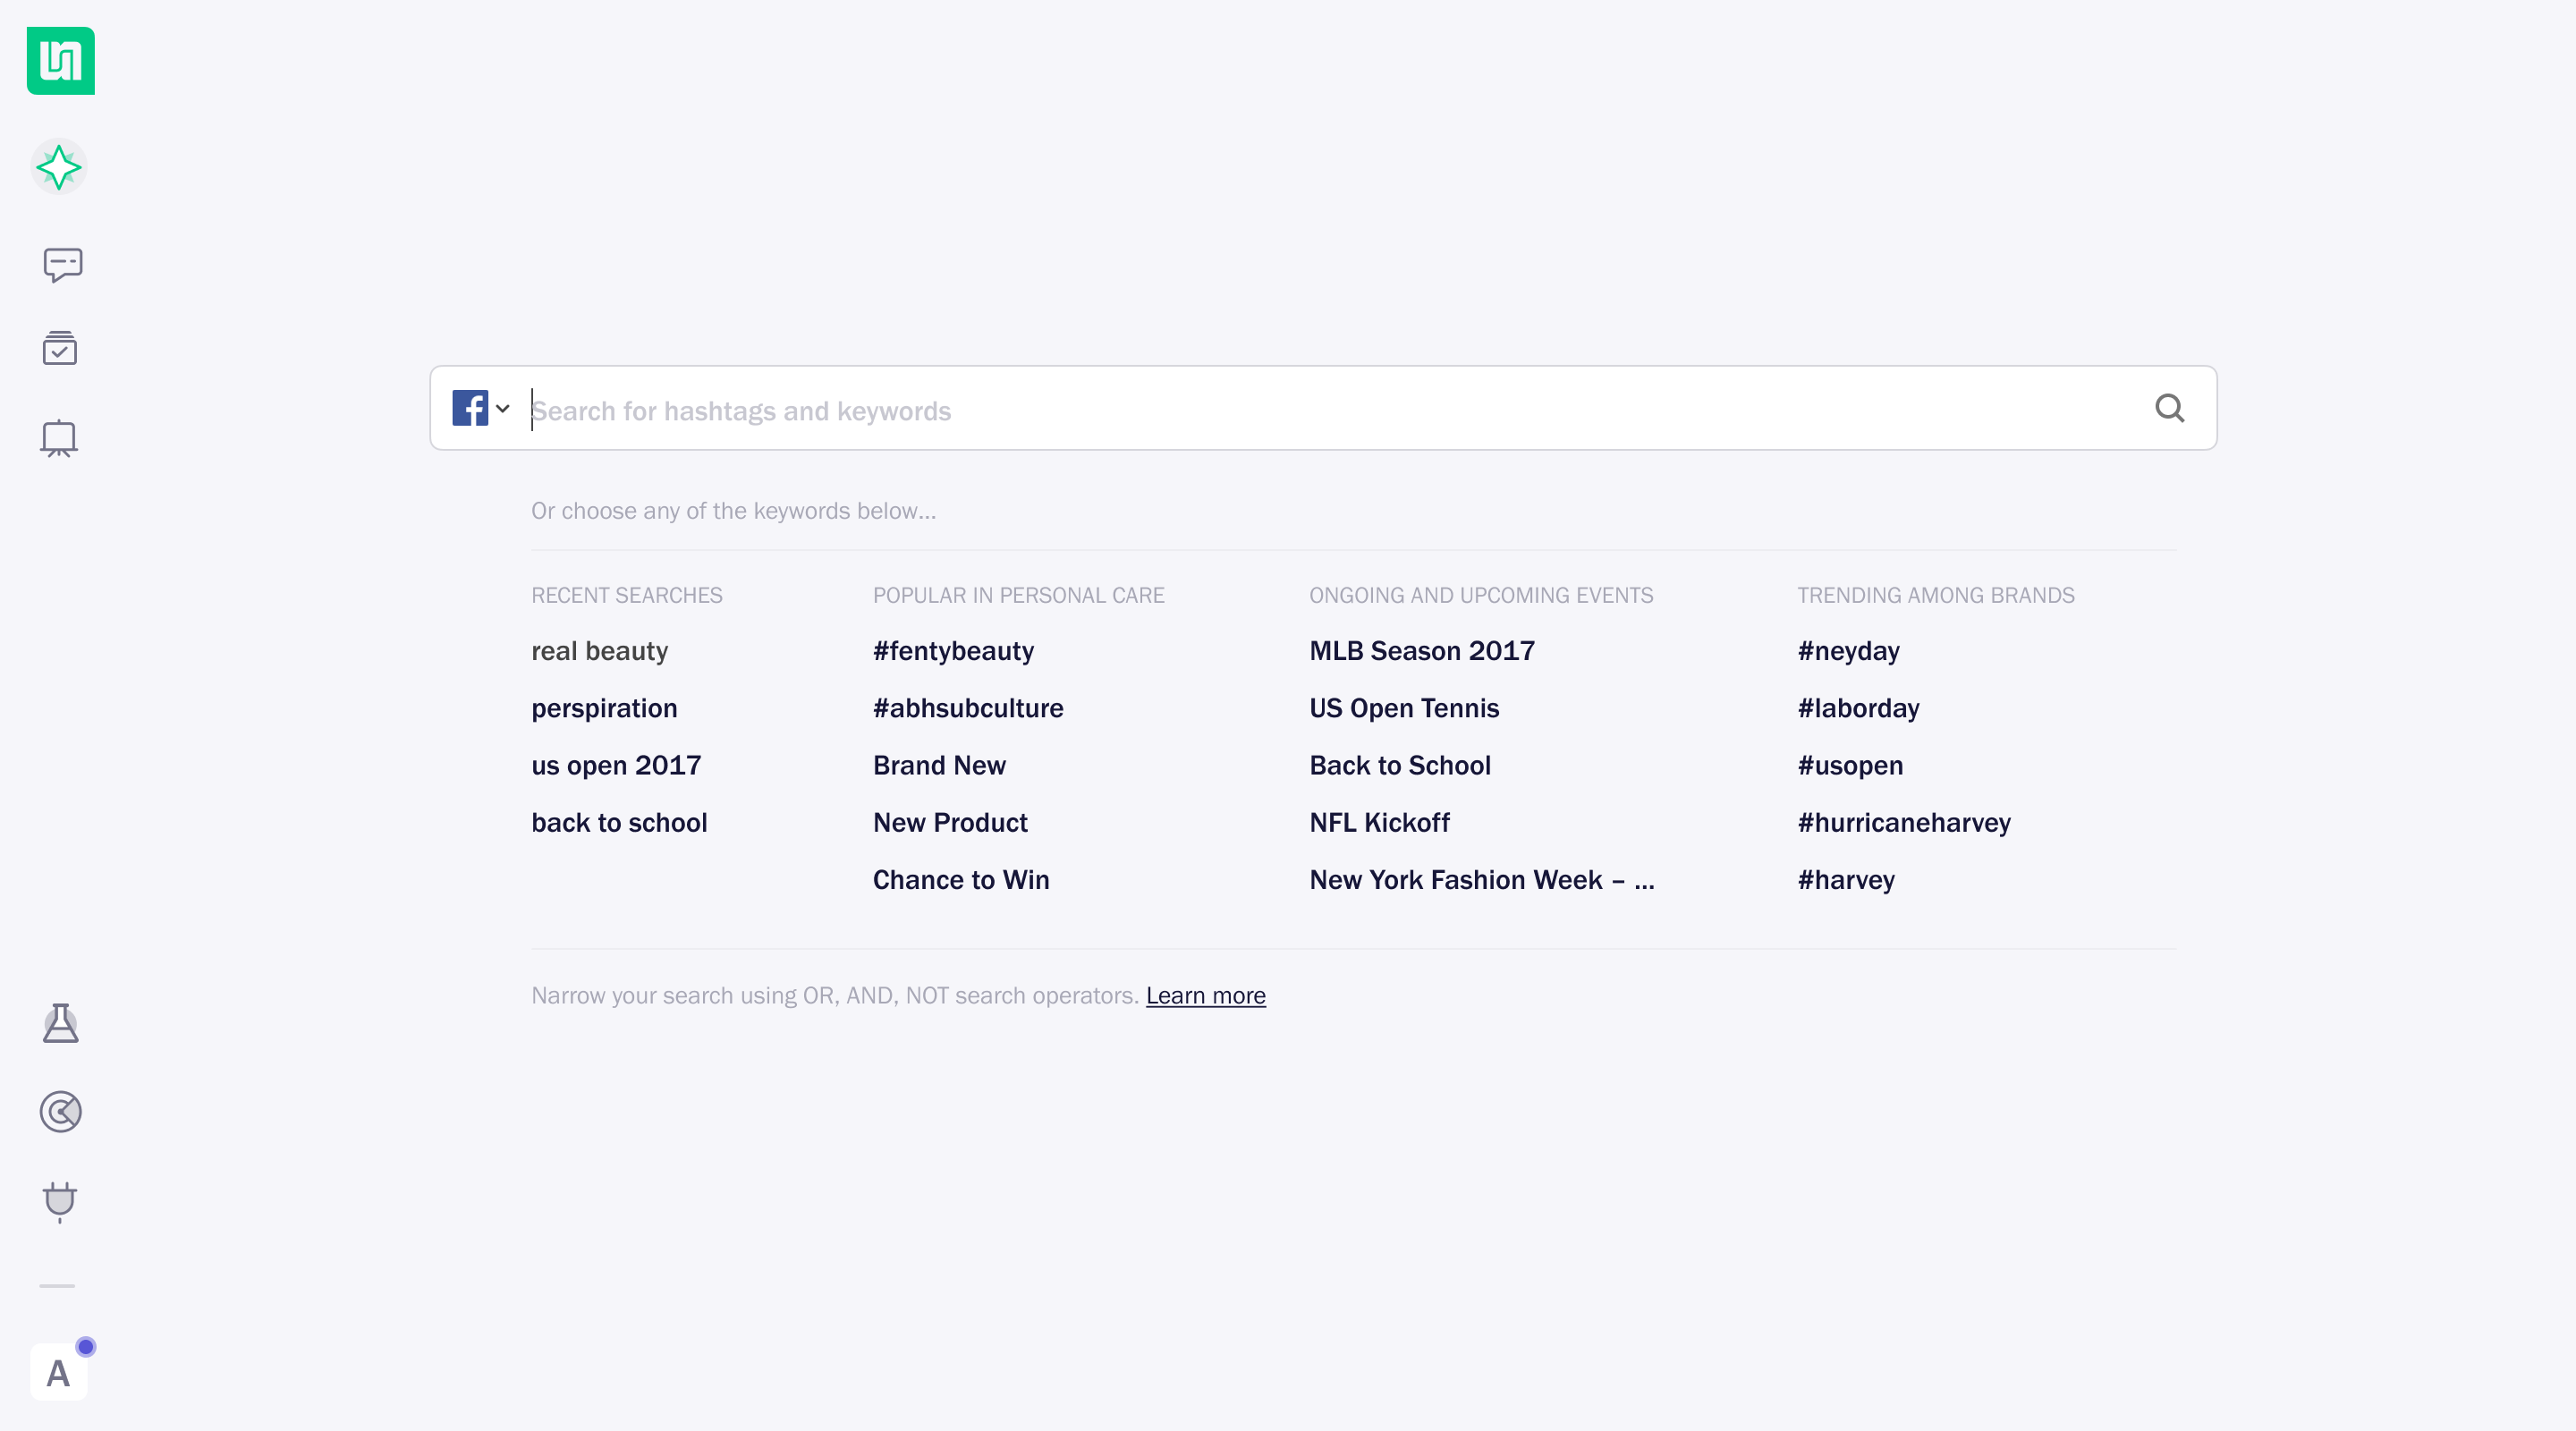
Task: Open the circular target audience icon
Action: (60, 1112)
